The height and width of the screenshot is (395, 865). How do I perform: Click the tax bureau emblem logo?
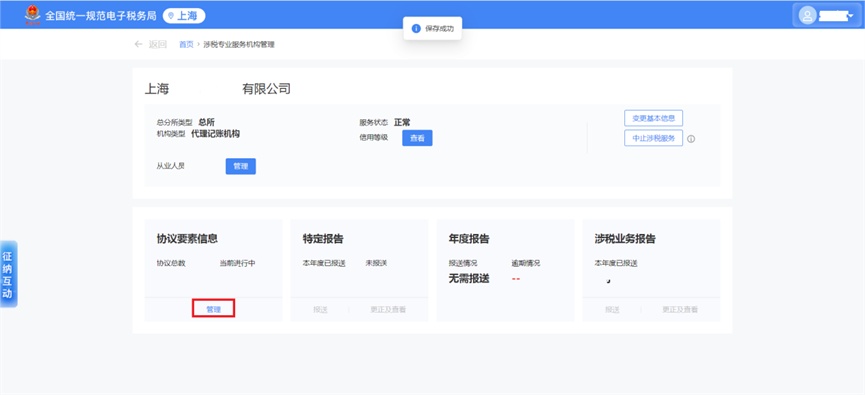(x=33, y=15)
